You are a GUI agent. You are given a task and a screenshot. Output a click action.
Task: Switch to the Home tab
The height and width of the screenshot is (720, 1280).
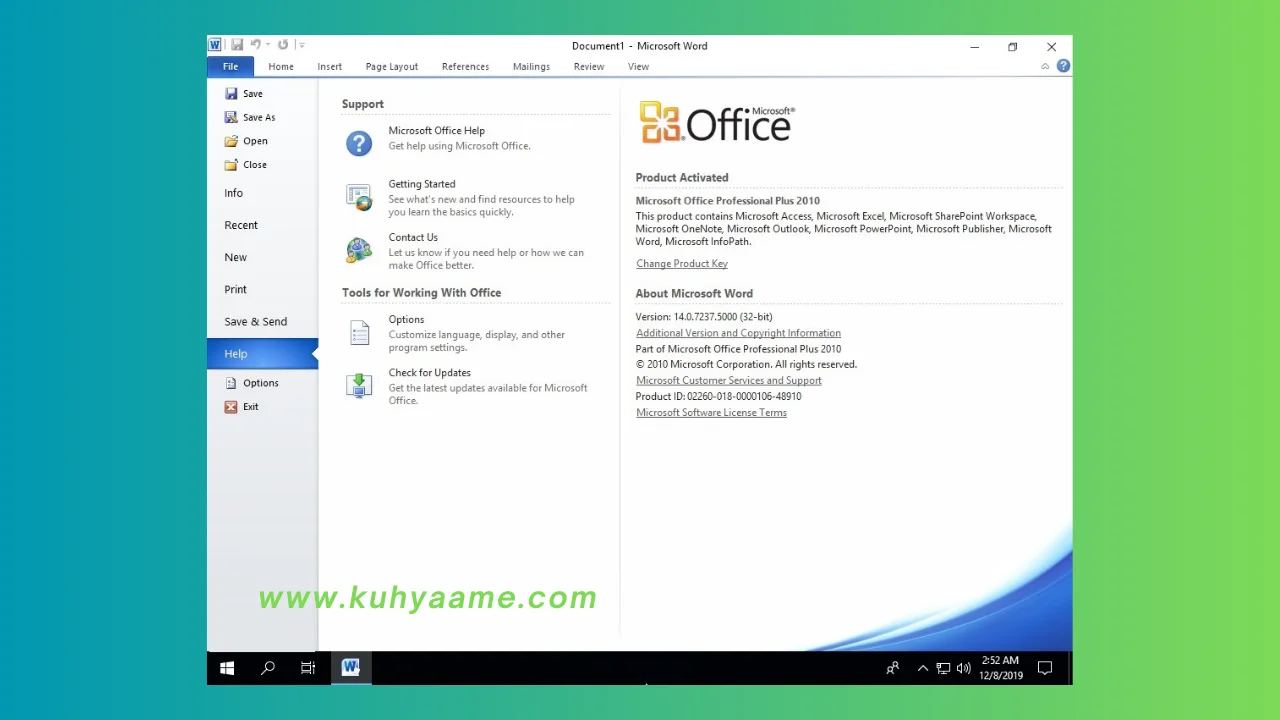pyautogui.click(x=281, y=67)
